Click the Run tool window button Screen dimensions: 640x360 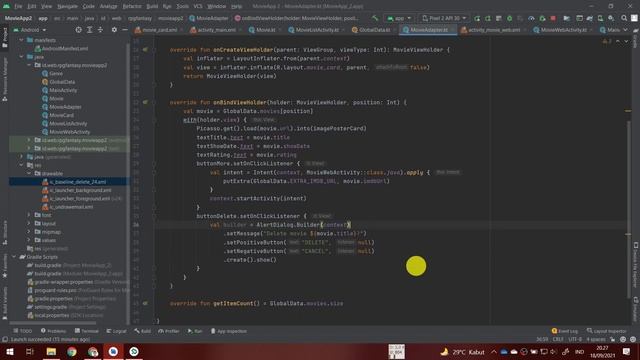[x=195, y=331]
